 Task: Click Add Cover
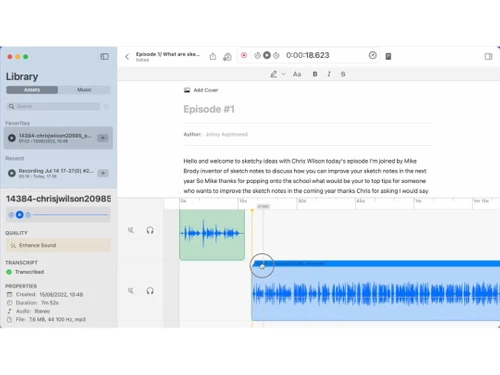pos(201,90)
